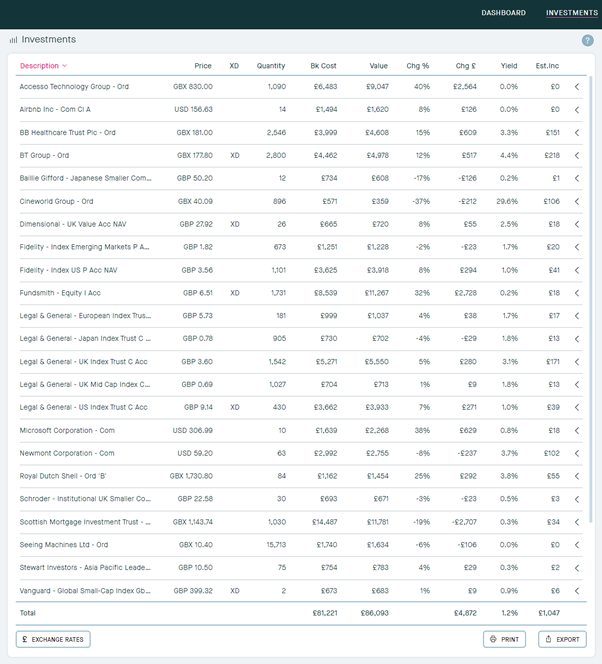Click the Investments bar chart icon
602x664 pixels.
pyautogui.click(x=13, y=40)
